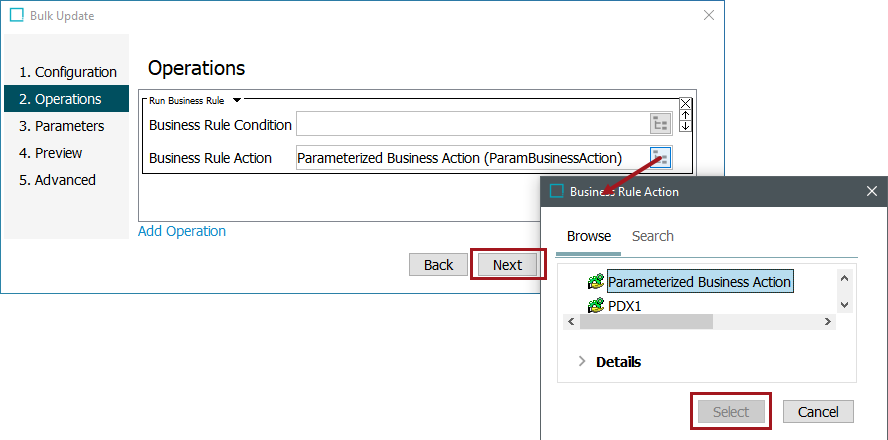Click the Bulk Update window icon

18,16
